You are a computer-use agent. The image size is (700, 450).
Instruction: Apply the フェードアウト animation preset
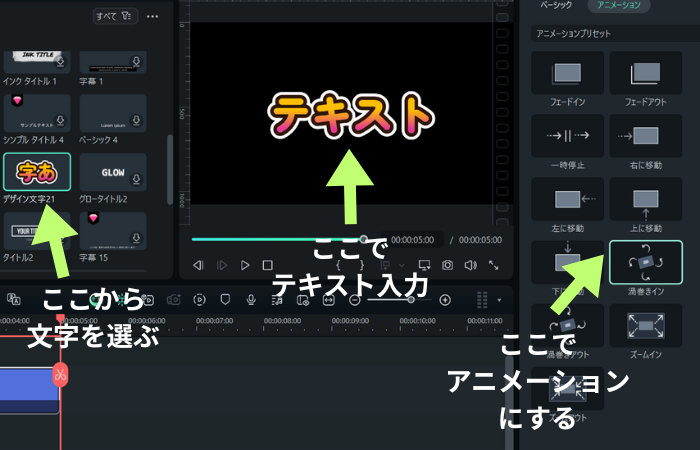[646, 72]
